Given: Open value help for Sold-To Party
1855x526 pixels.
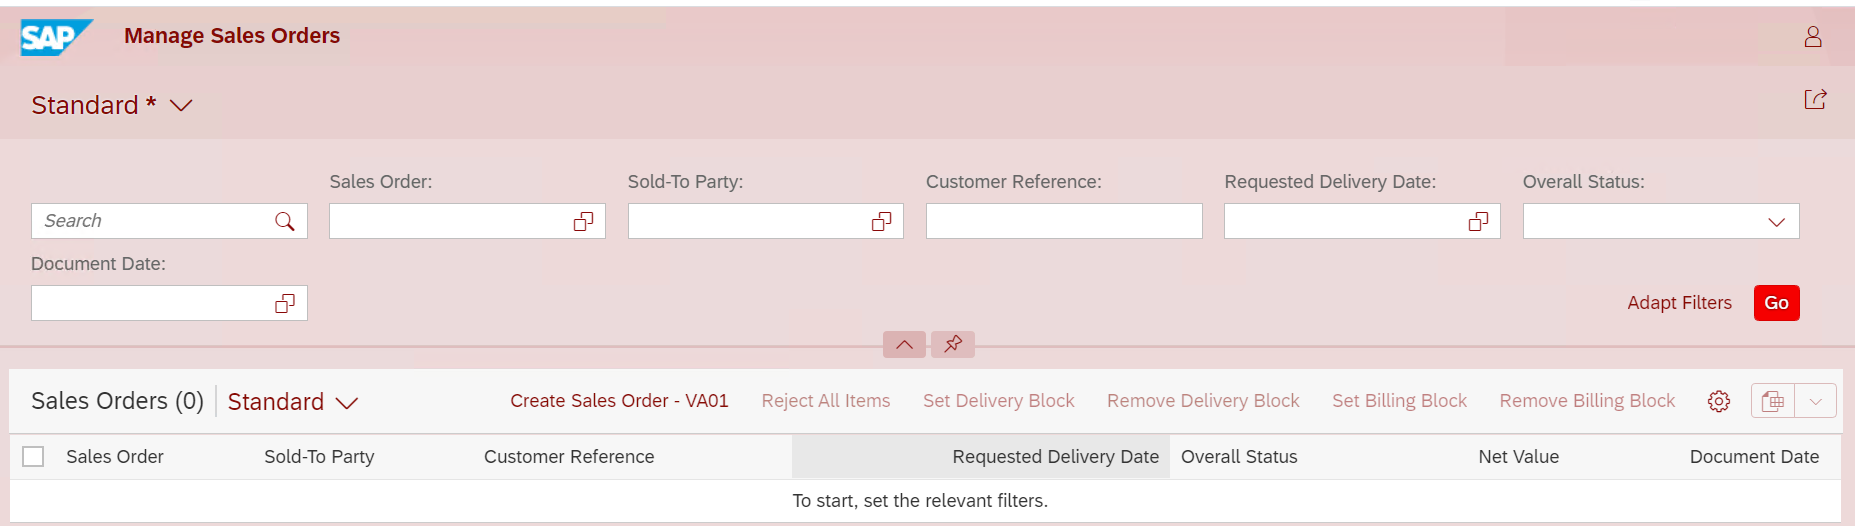Looking at the screenshot, I should 881,221.
